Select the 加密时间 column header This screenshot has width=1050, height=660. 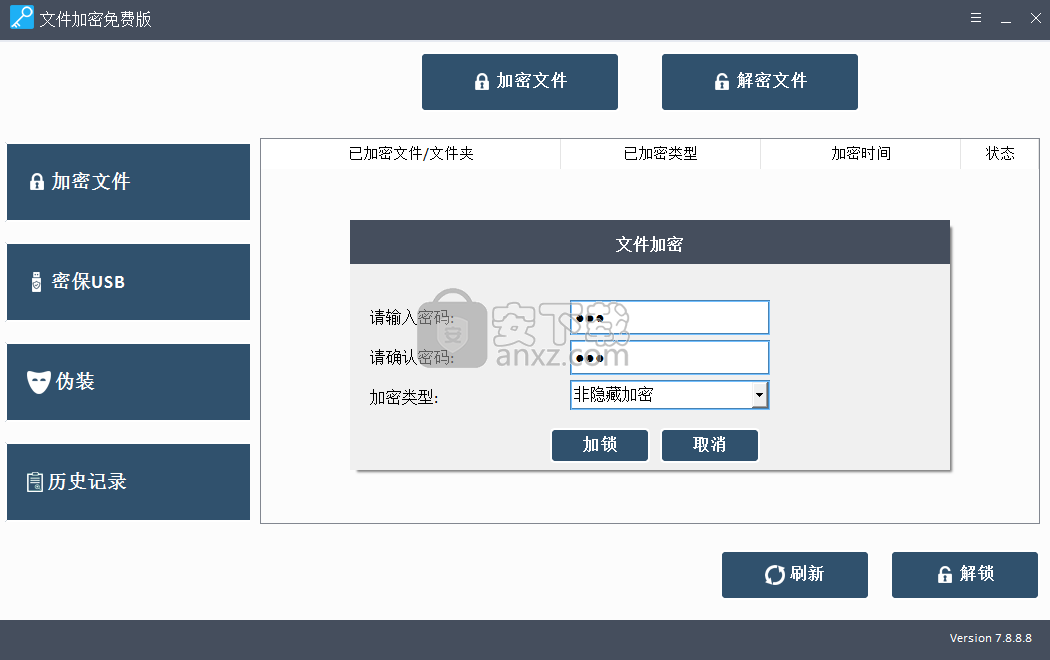(x=860, y=154)
